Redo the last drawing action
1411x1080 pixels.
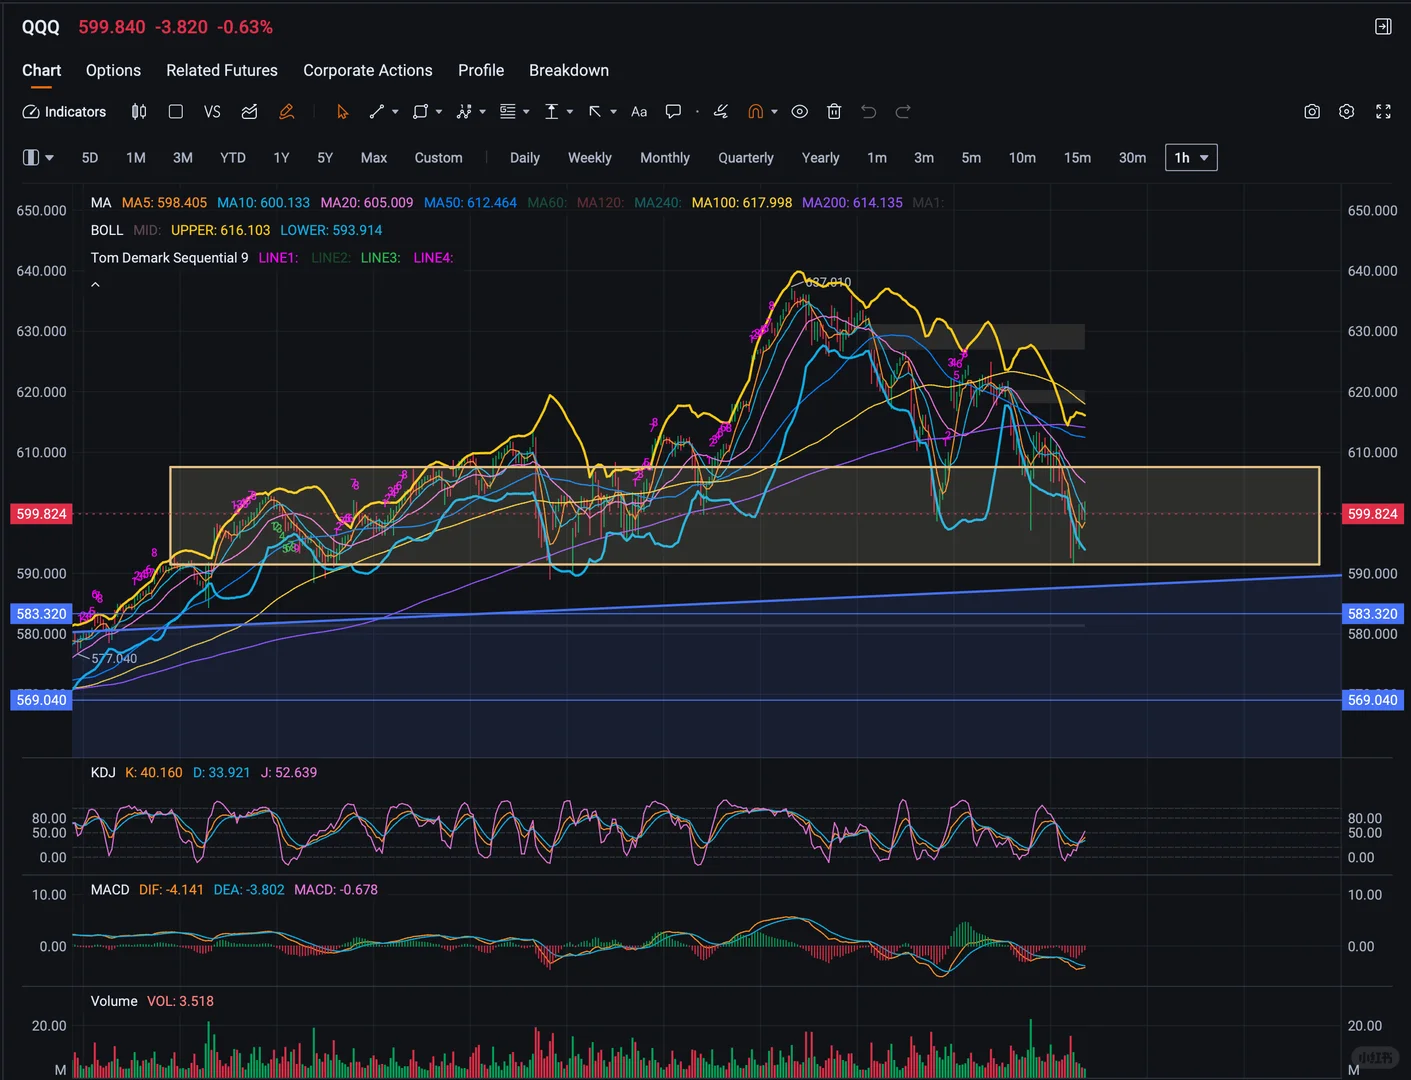pos(903,112)
